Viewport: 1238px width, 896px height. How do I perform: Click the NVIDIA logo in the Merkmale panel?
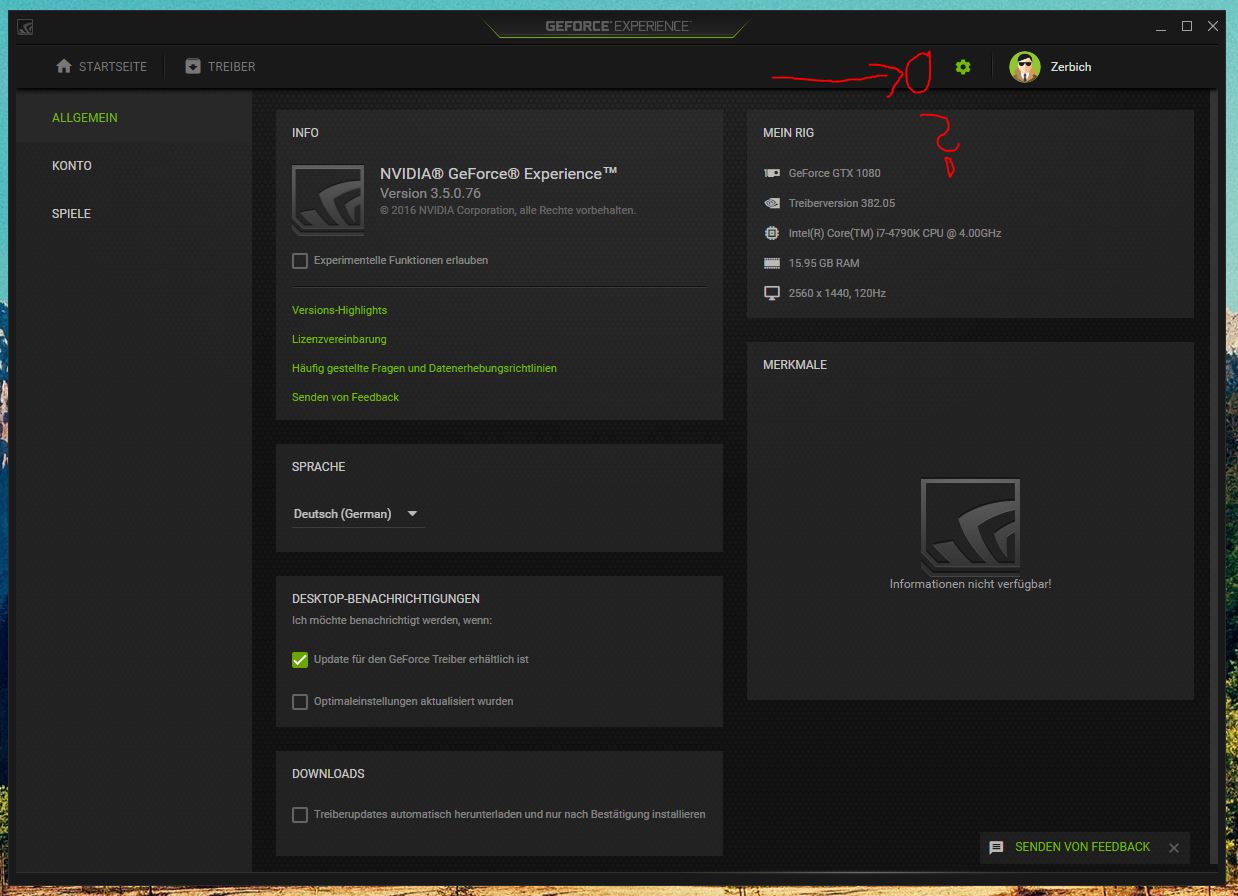971,526
